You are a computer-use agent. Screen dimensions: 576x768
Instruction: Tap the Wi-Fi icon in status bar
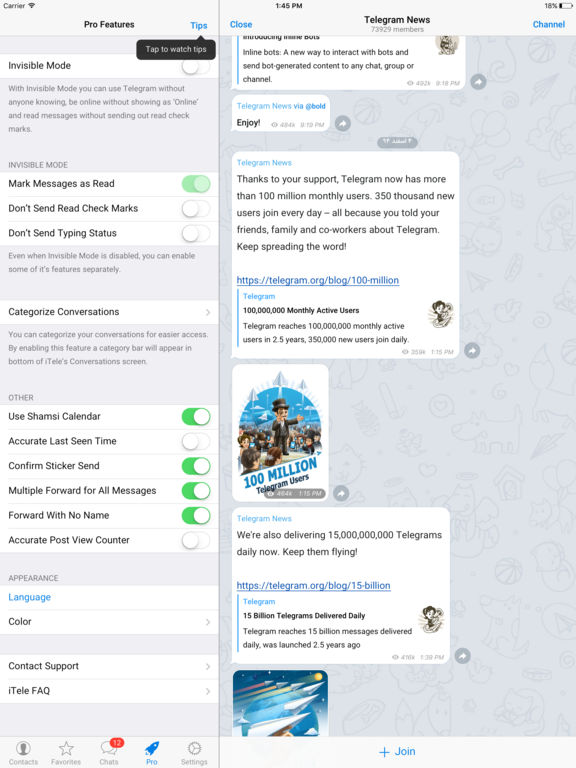[x=32, y=5]
